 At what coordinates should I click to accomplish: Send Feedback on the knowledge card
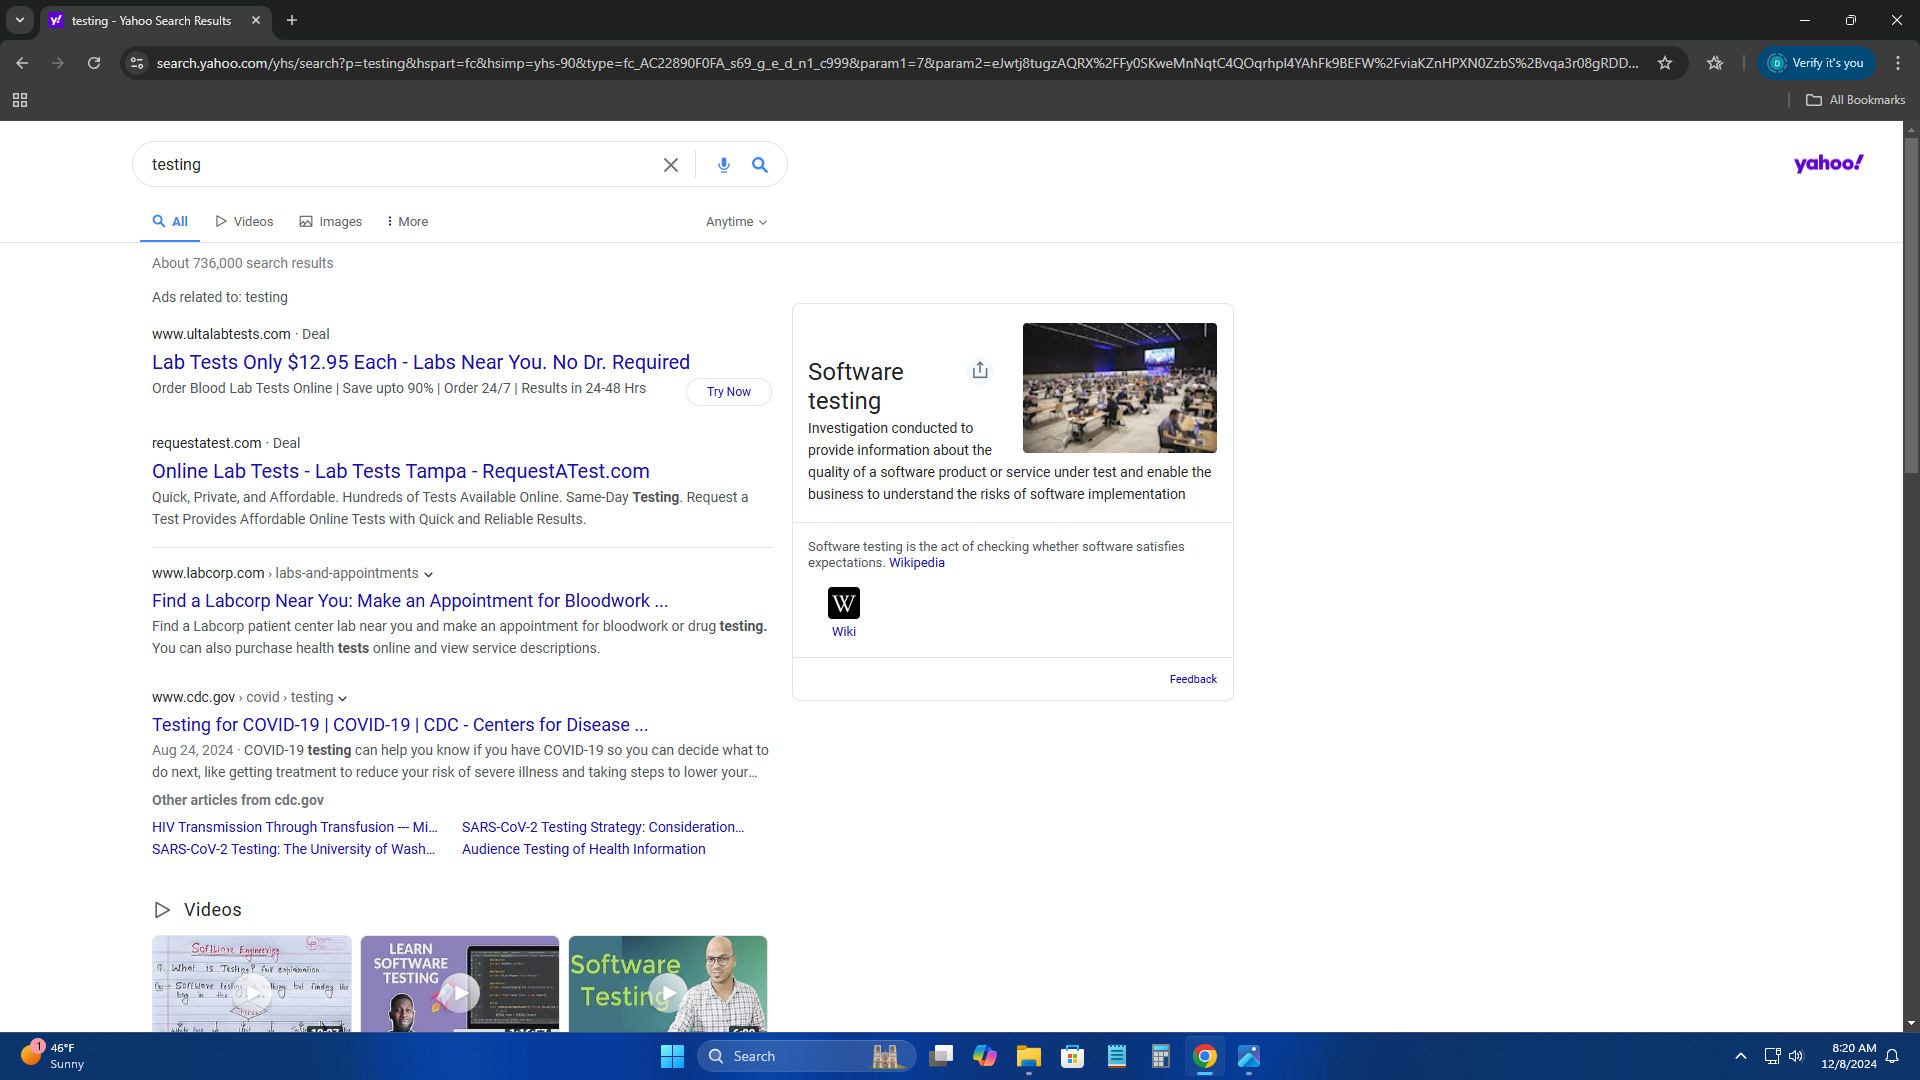[1193, 679]
